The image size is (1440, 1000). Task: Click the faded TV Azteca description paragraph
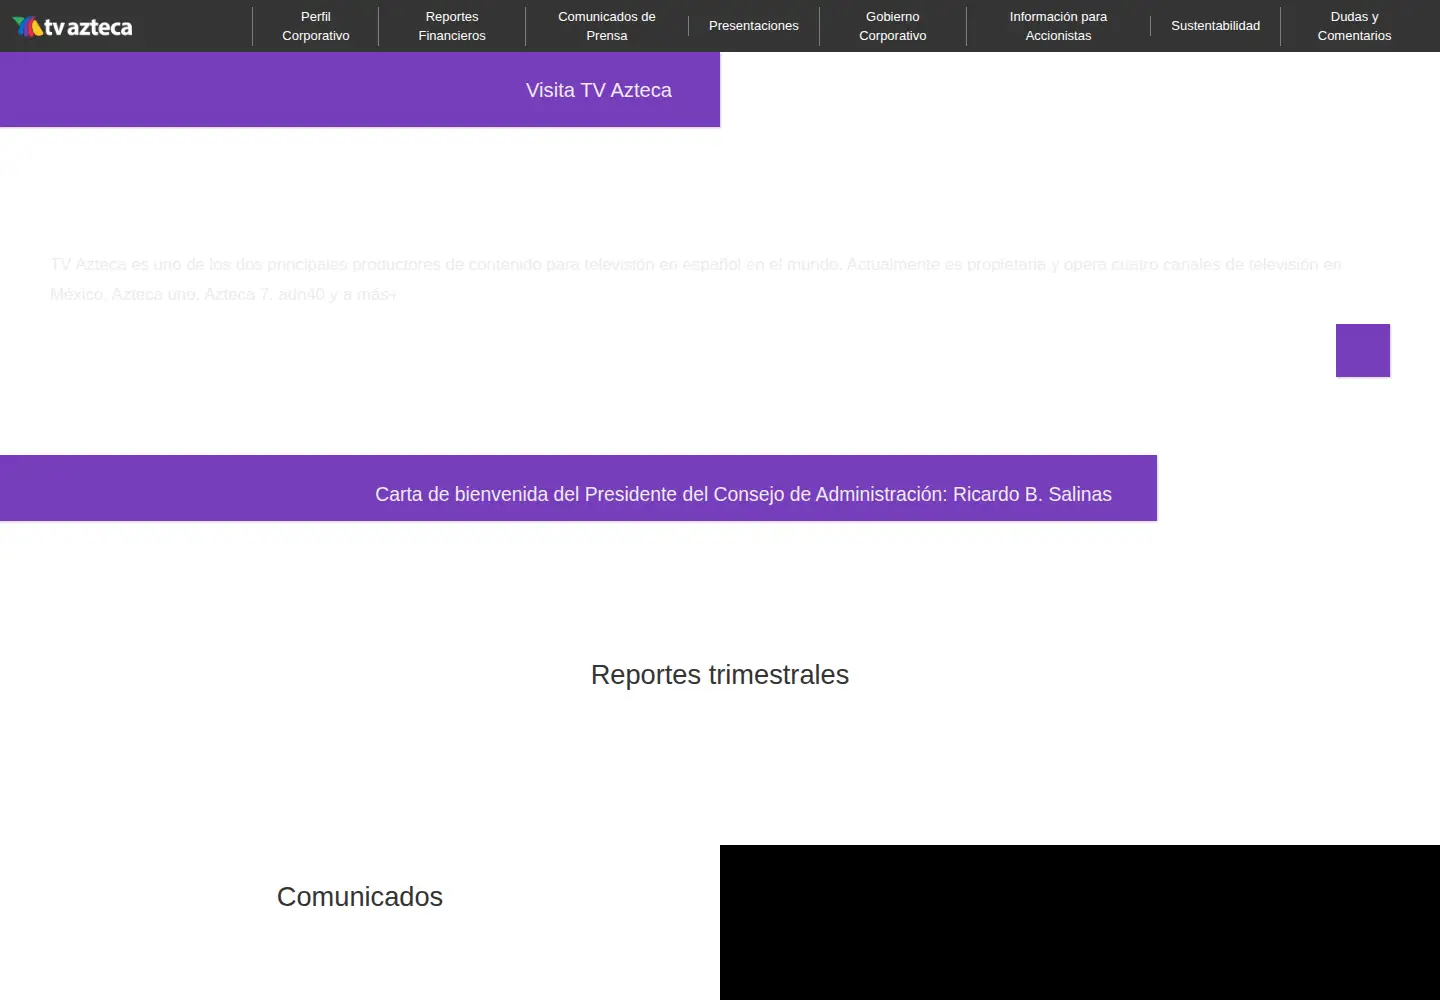696,279
